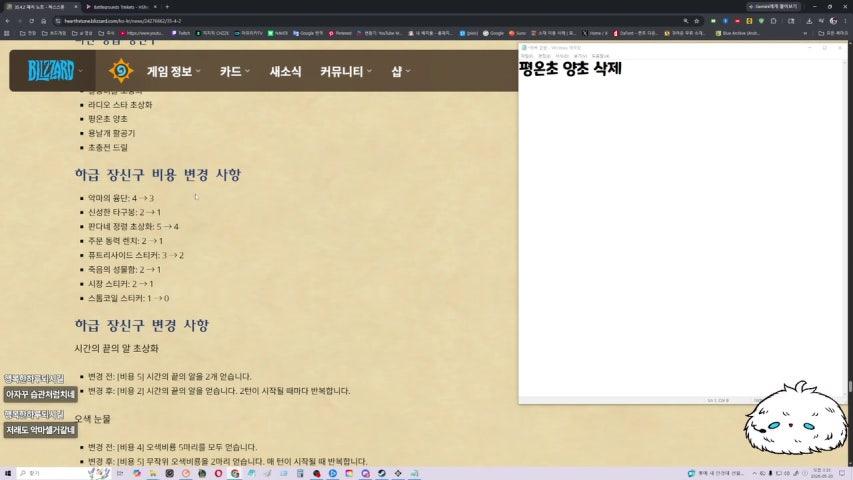Image resolution: width=853 pixels, height=480 pixels.
Task: Open the Opera icon on taskbar
Action: 218,473
